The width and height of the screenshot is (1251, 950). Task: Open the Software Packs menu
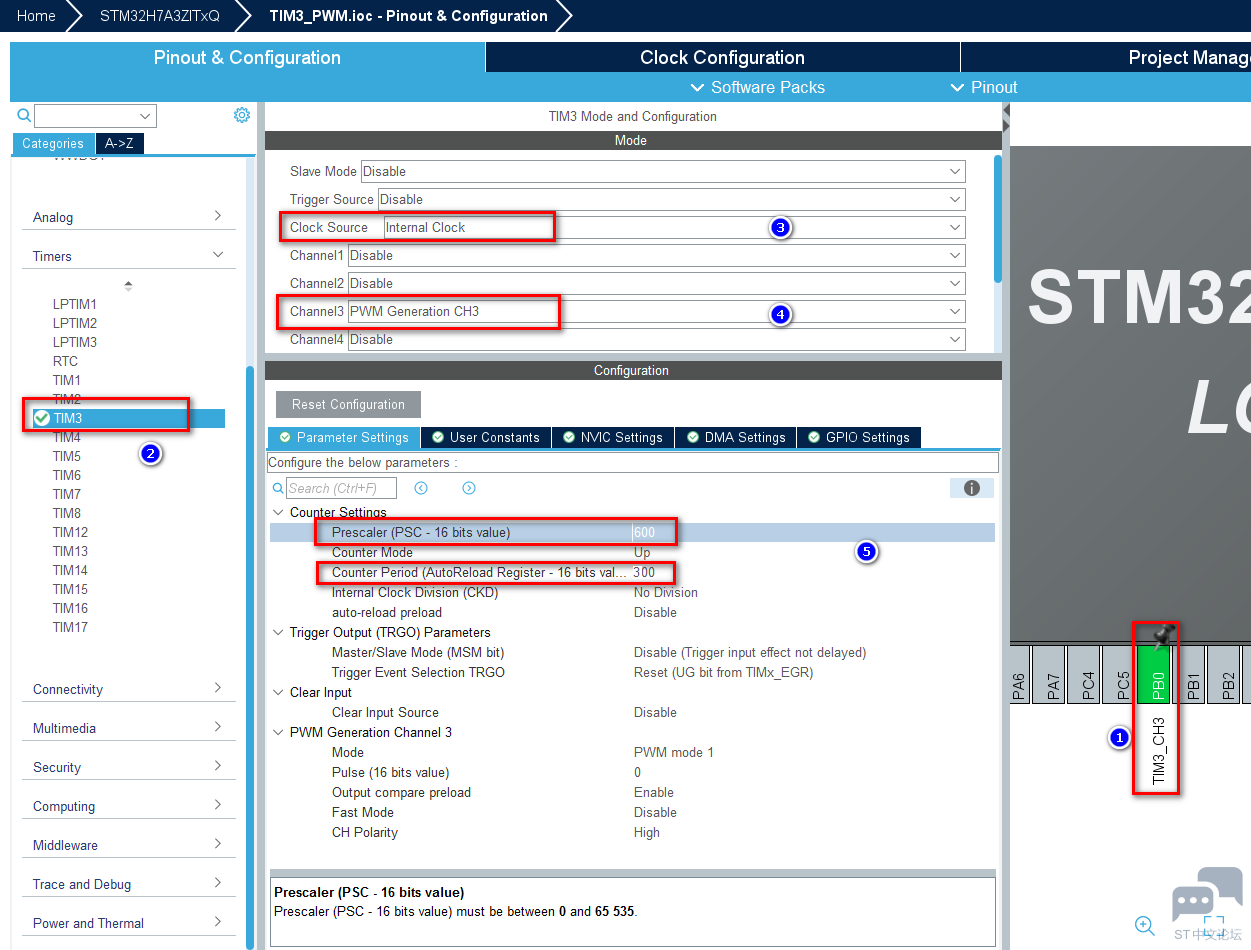click(758, 87)
